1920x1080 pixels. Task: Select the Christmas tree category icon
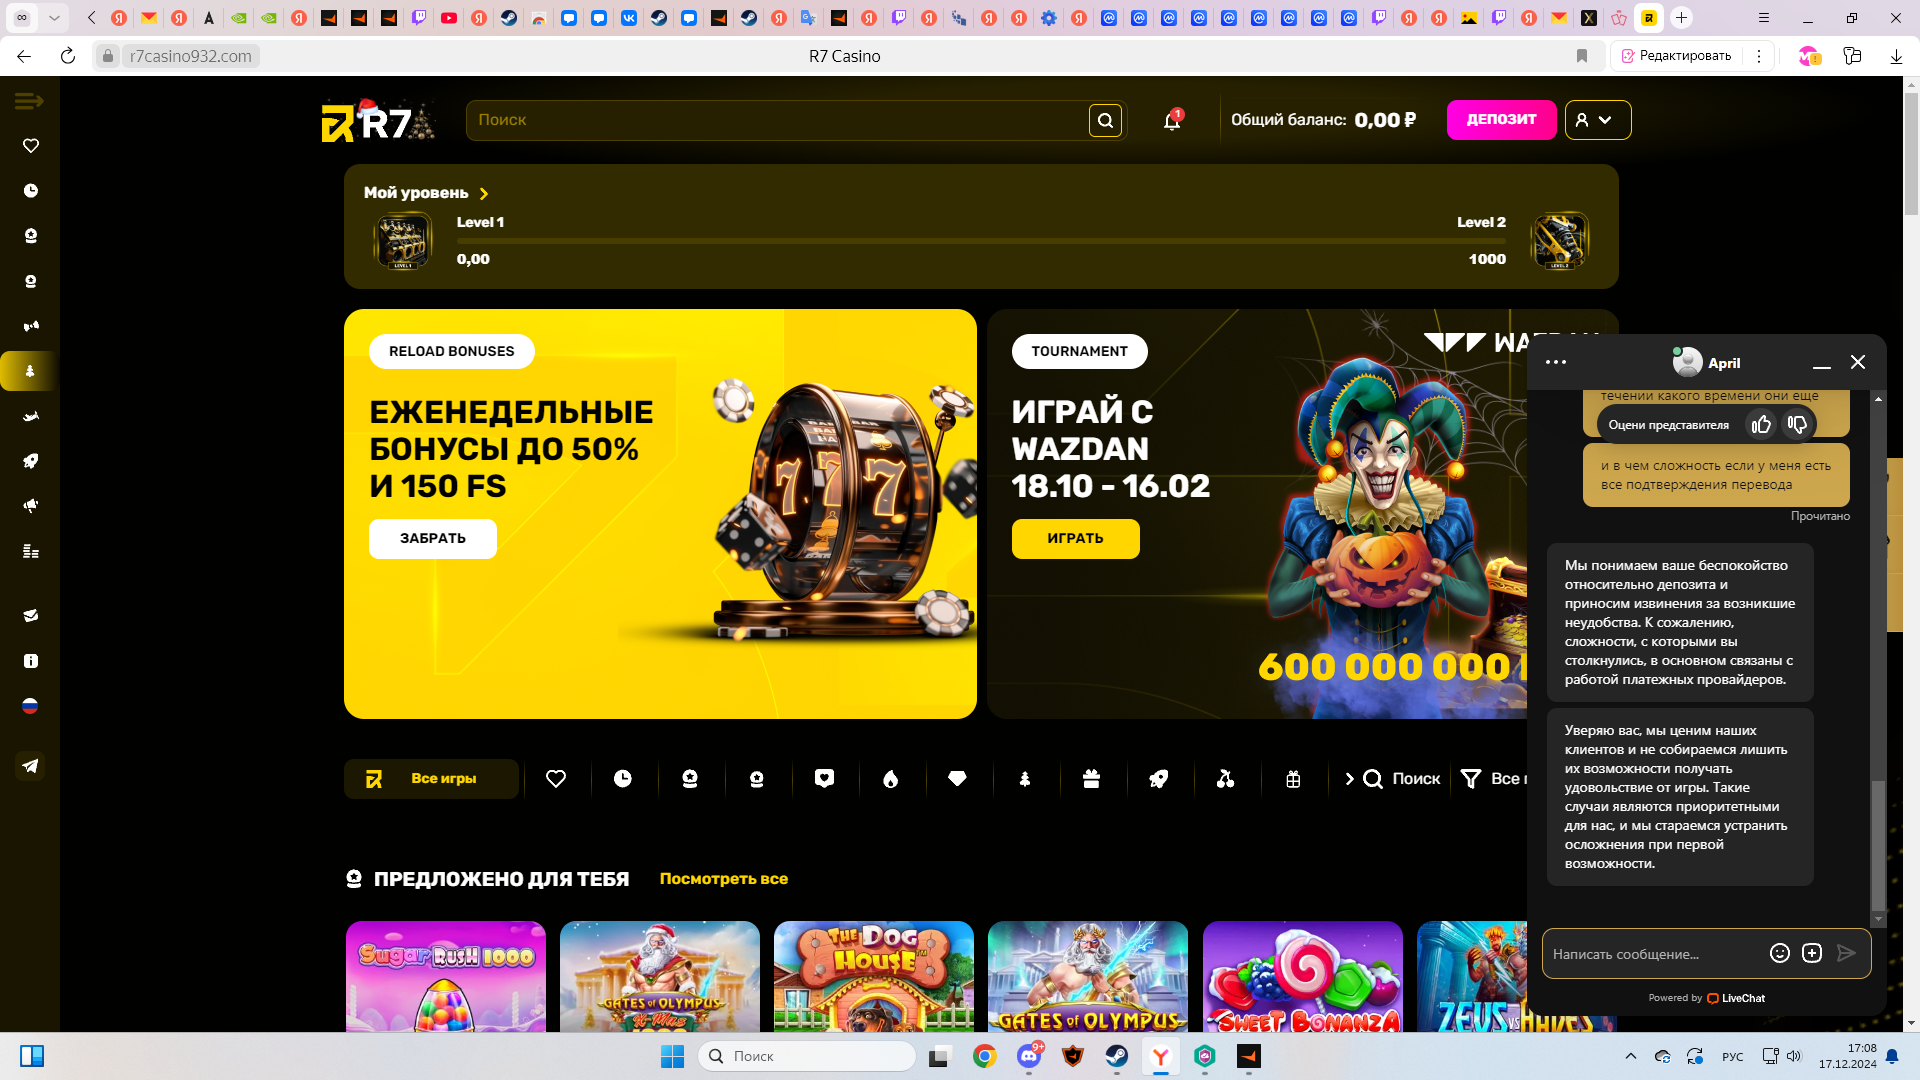point(1025,779)
